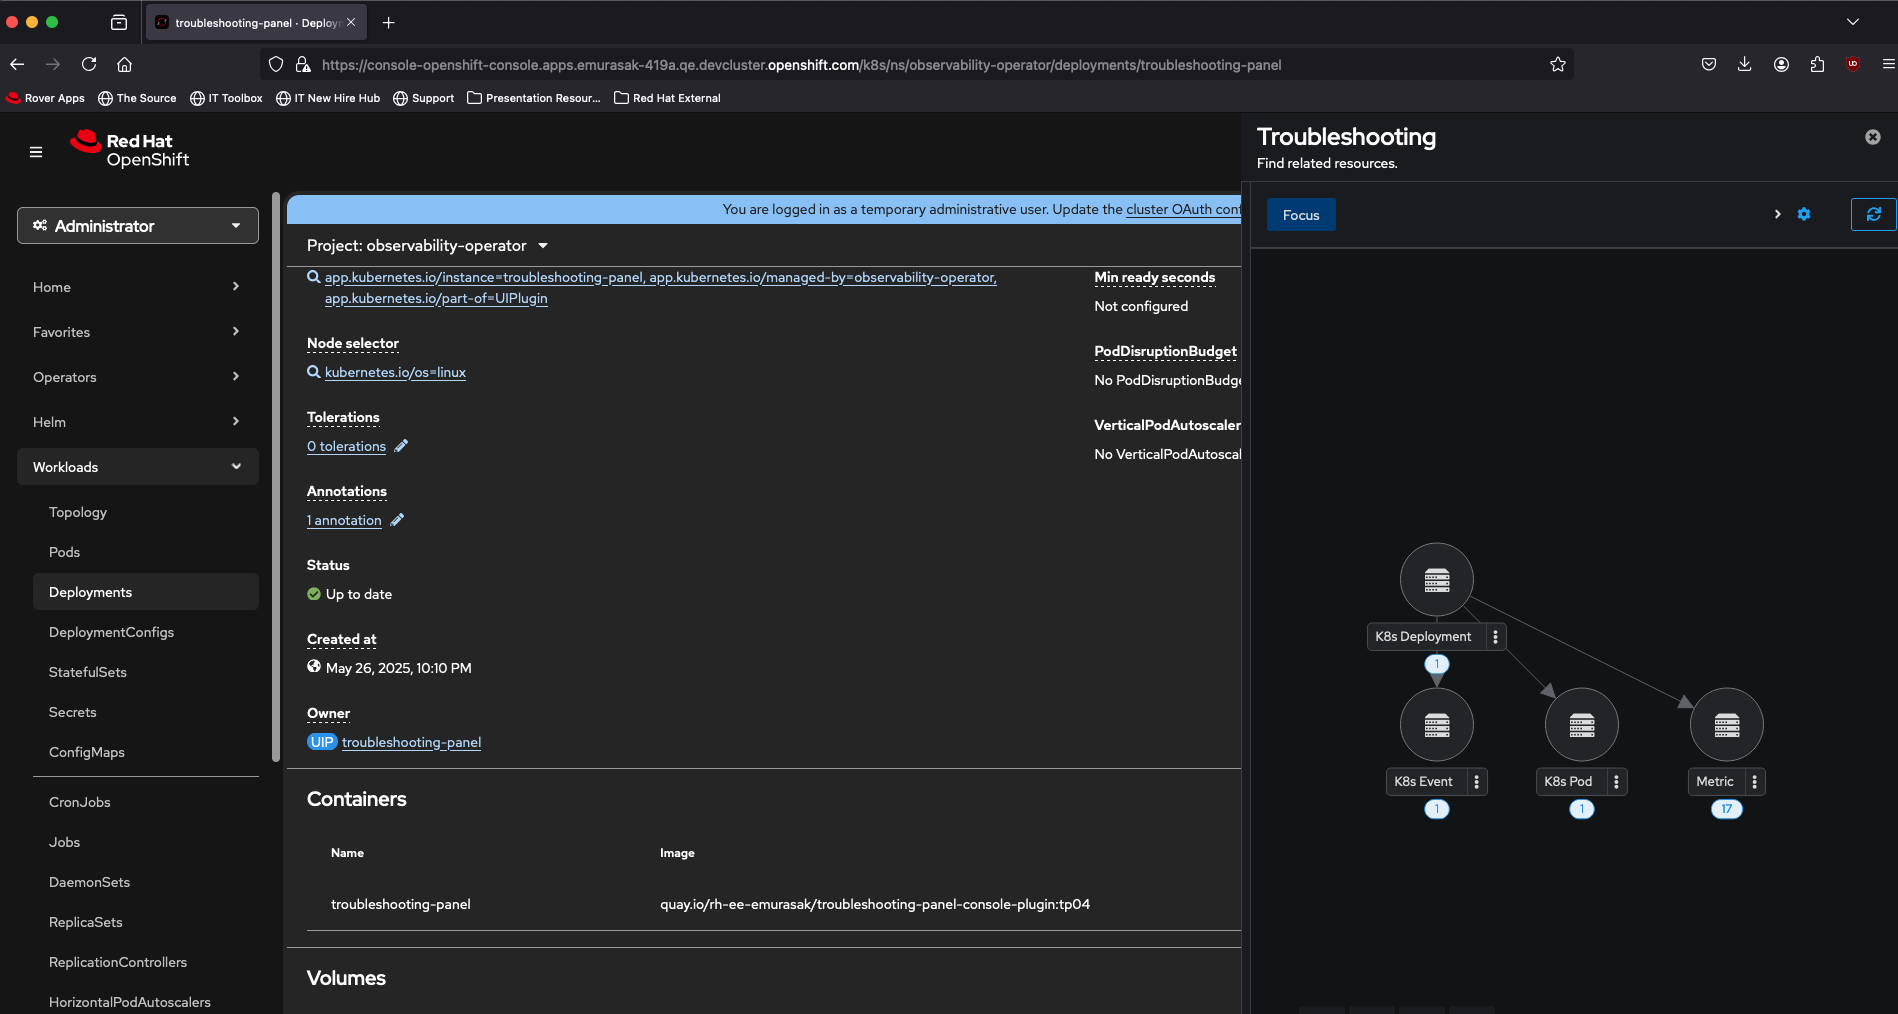Open ConfigMaps in the sidebar
The image size is (1898, 1014).
87,752
